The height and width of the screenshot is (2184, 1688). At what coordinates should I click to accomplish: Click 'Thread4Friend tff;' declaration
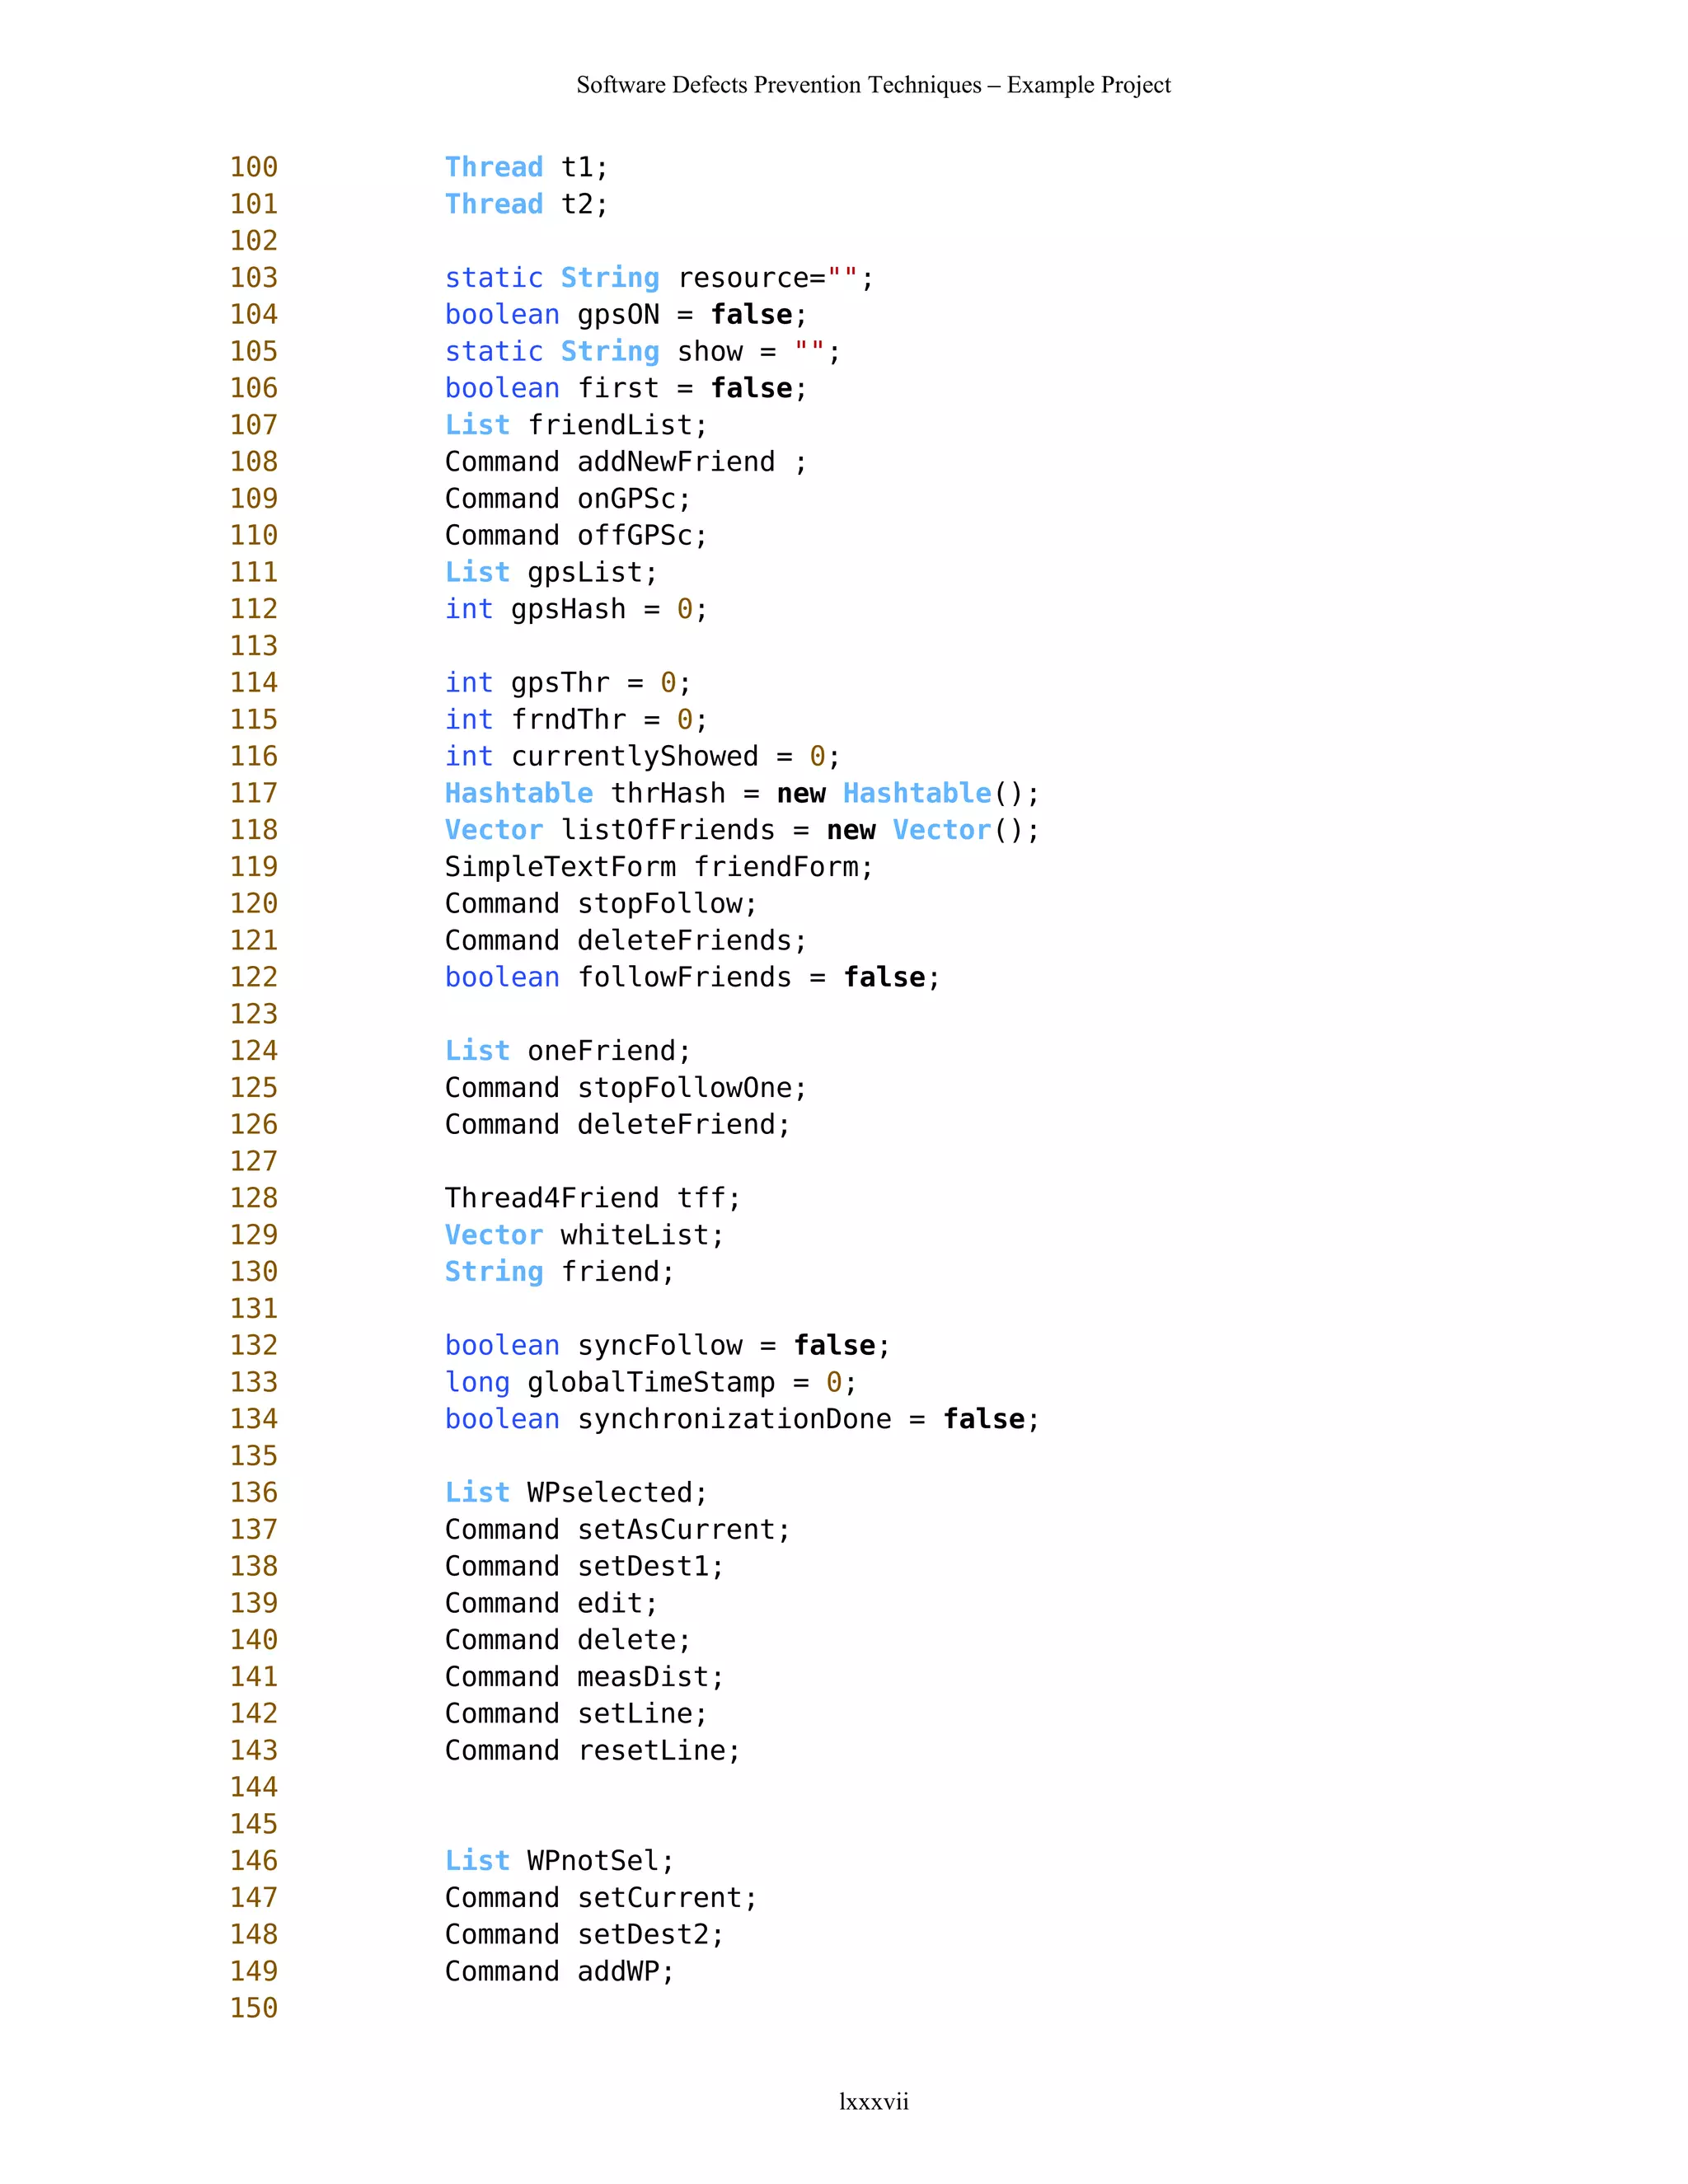click(592, 1198)
